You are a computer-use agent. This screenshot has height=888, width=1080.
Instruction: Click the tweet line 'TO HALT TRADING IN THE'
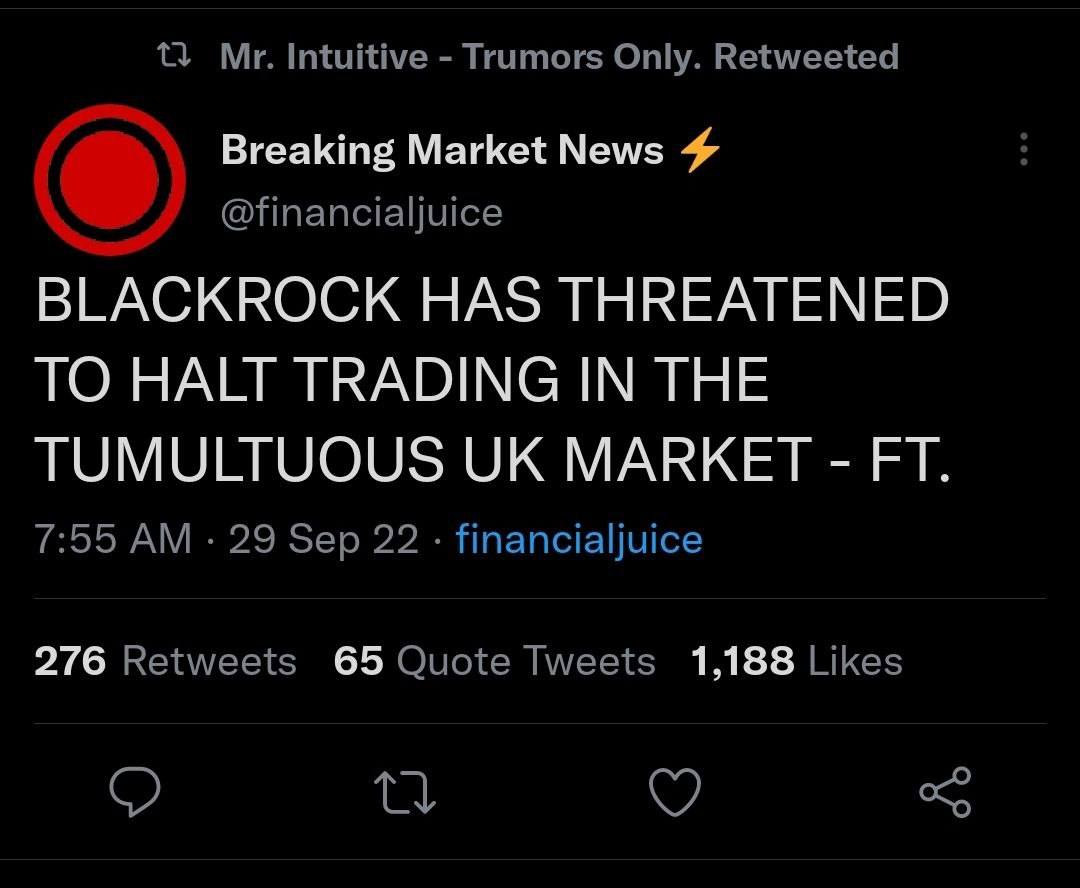pyautogui.click(x=402, y=380)
